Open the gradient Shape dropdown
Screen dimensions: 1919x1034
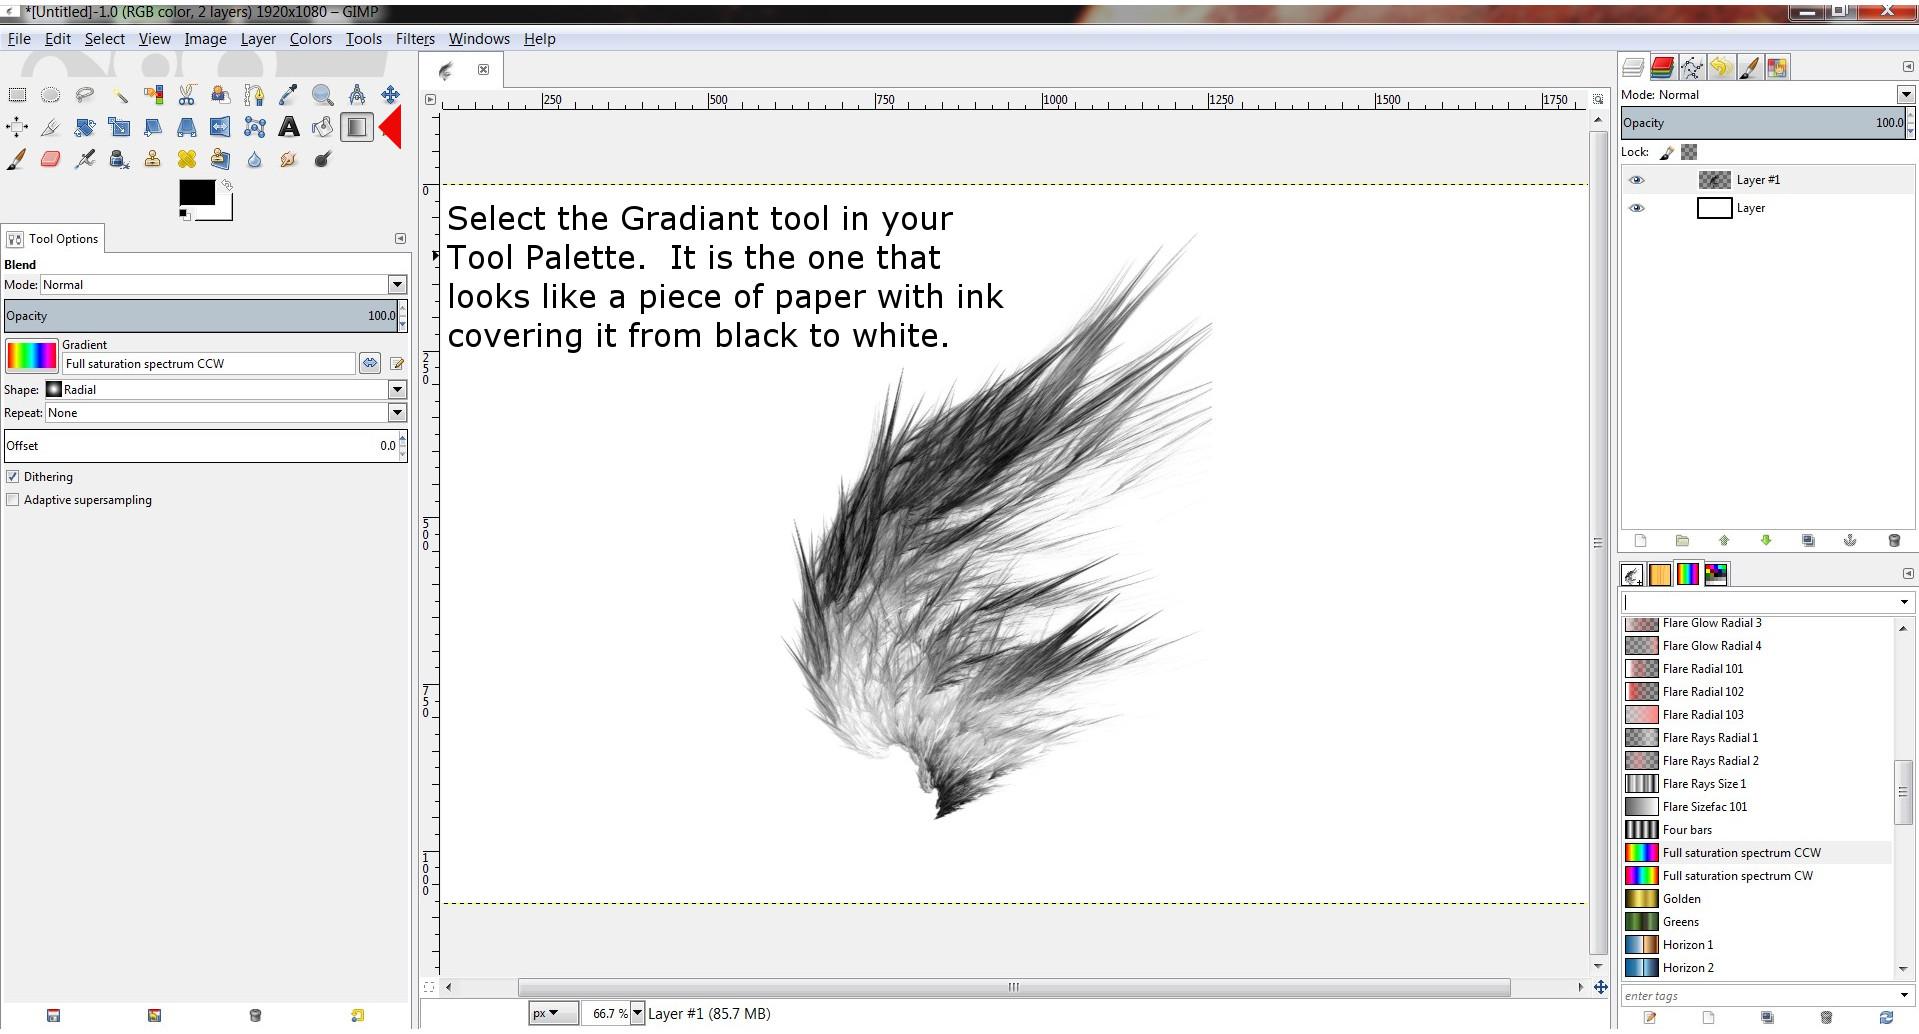pyautogui.click(x=397, y=390)
